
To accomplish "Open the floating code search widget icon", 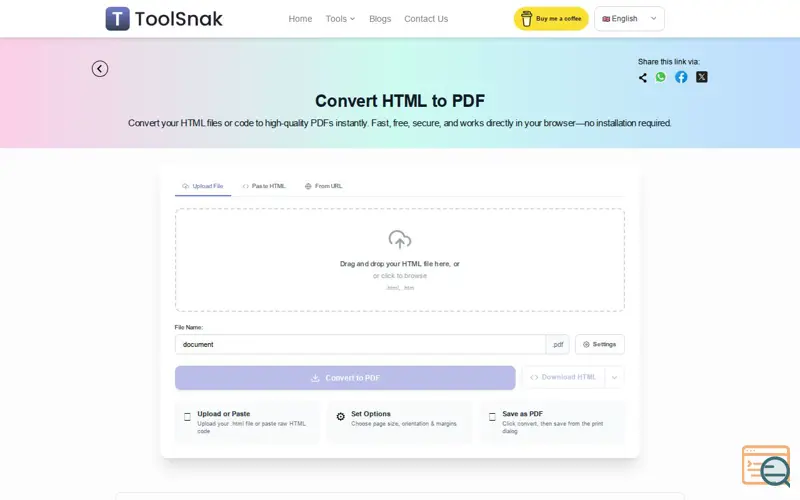I will 766,465.
